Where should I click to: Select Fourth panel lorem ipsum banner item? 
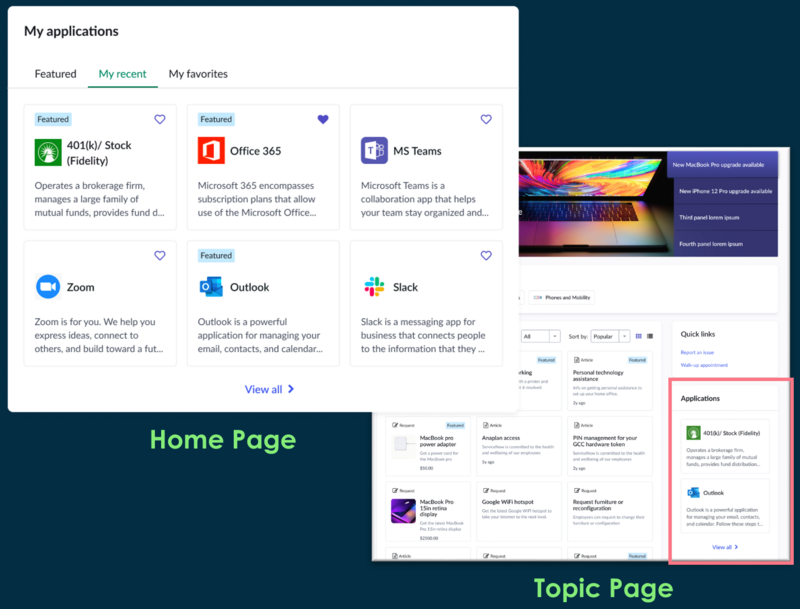pos(725,244)
